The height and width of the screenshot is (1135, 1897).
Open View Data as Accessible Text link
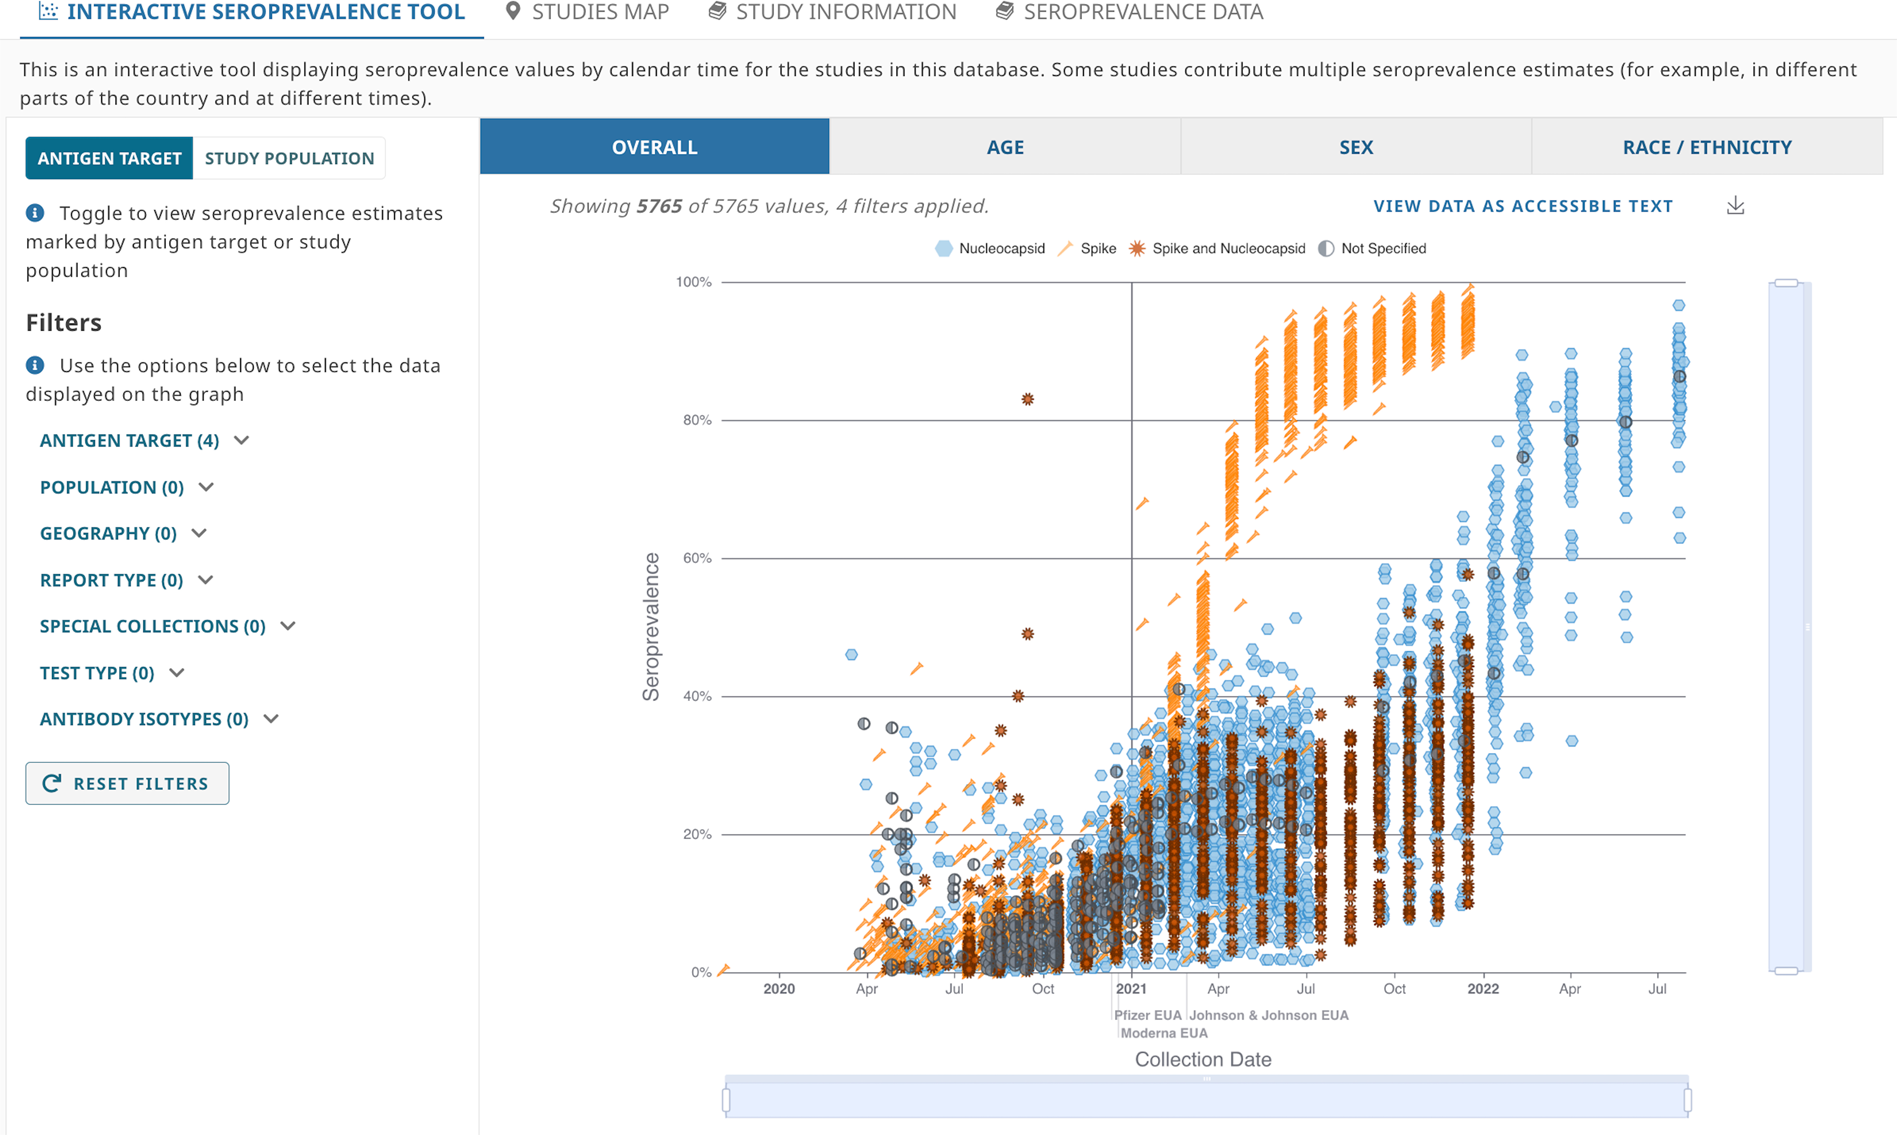[1522, 206]
